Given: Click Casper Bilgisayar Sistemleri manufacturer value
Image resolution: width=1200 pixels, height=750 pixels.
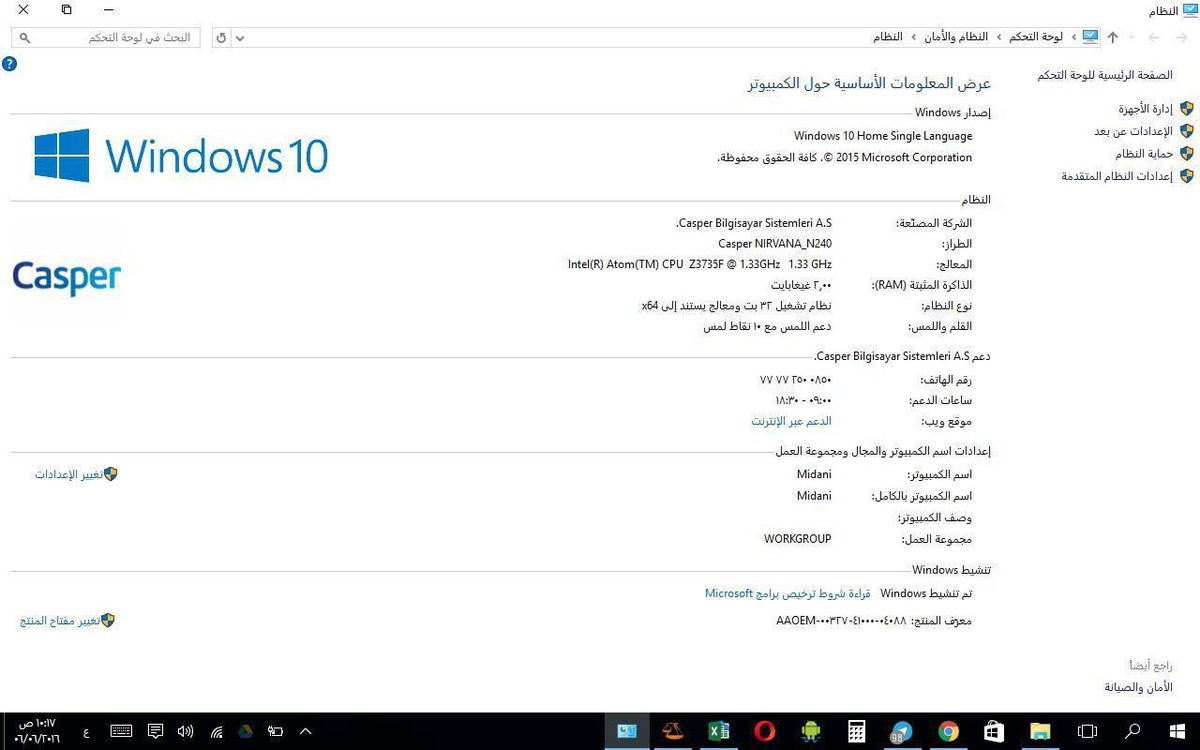Looking at the screenshot, I should tap(754, 223).
